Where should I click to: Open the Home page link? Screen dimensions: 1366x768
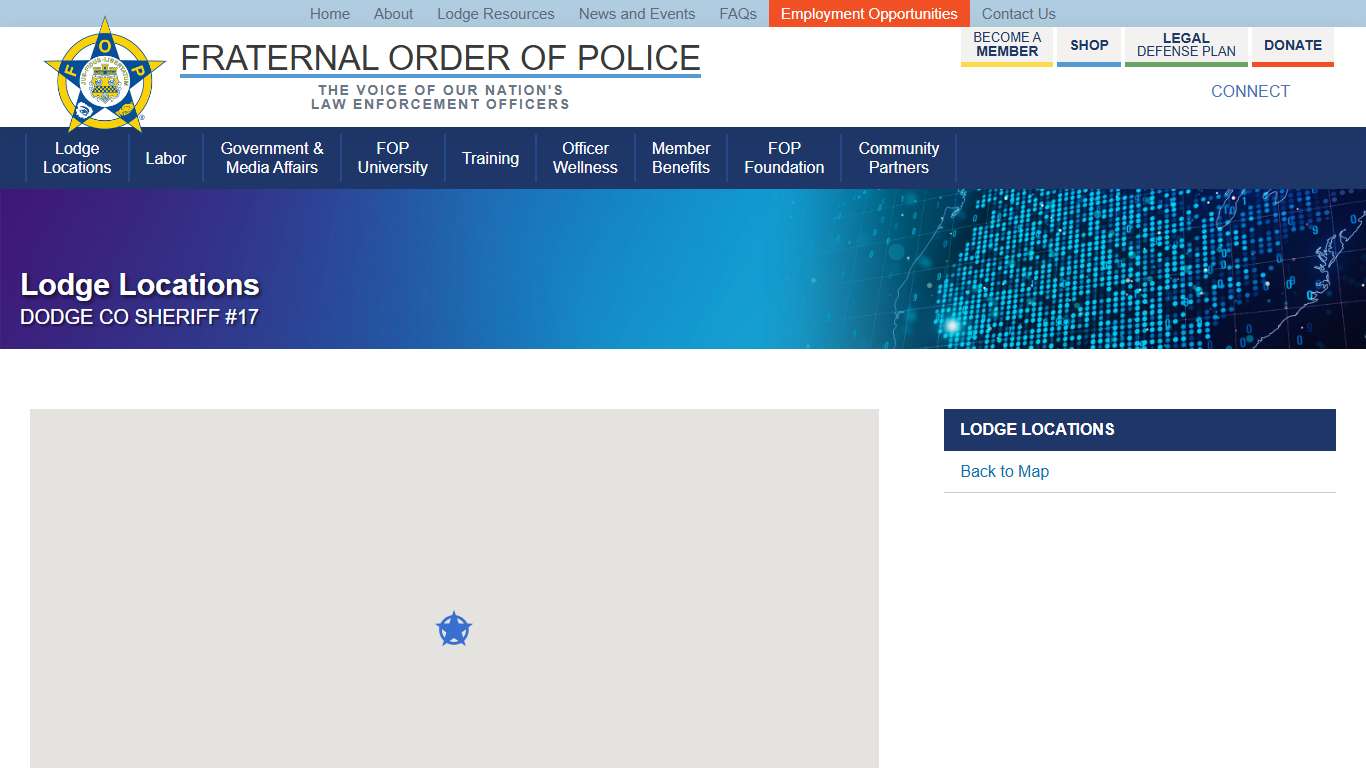[x=330, y=14]
